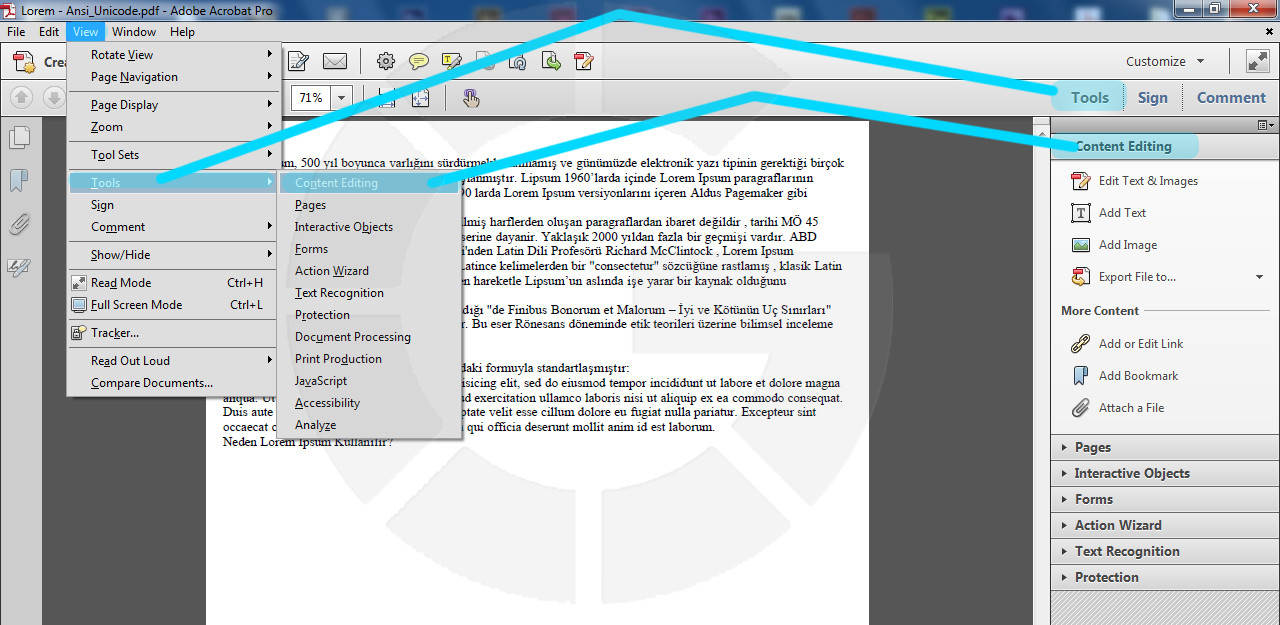
Task: Switch to the Comment pane
Action: pos(1231,98)
